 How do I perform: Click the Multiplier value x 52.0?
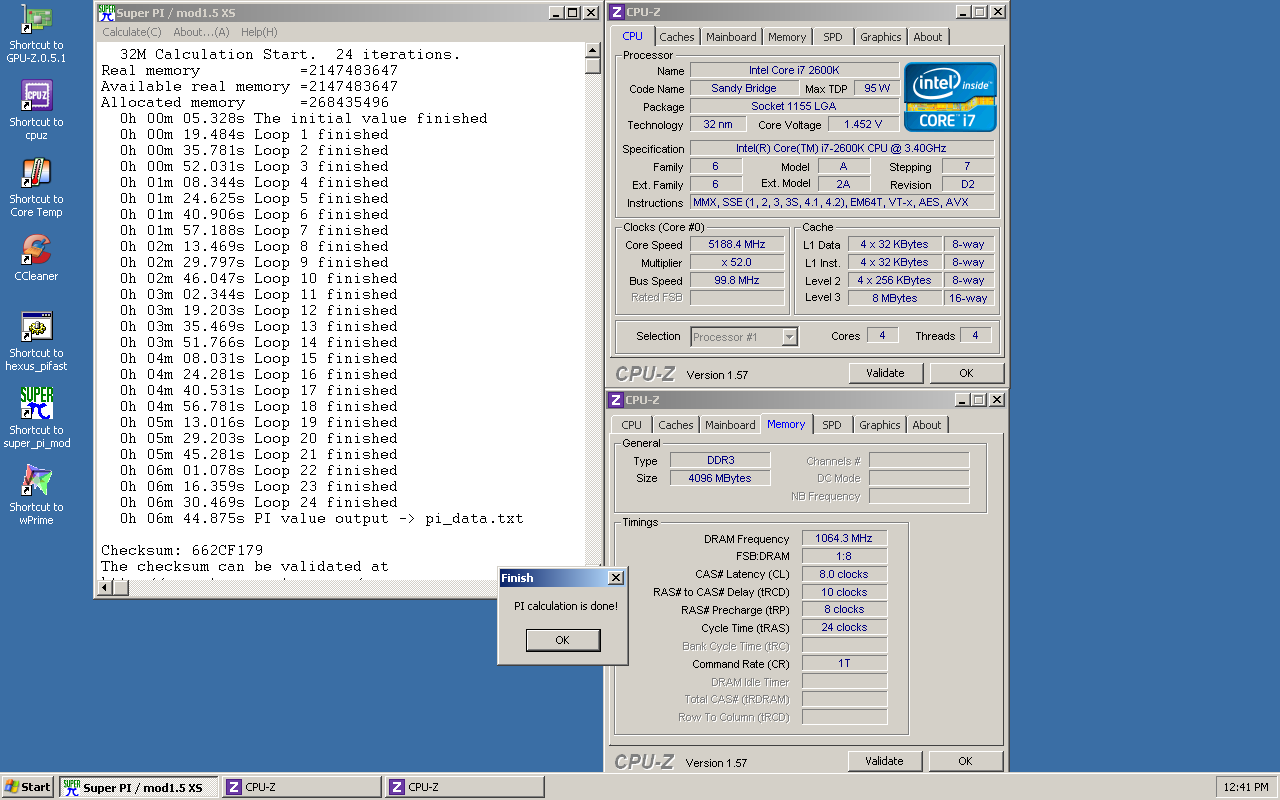click(737, 263)
